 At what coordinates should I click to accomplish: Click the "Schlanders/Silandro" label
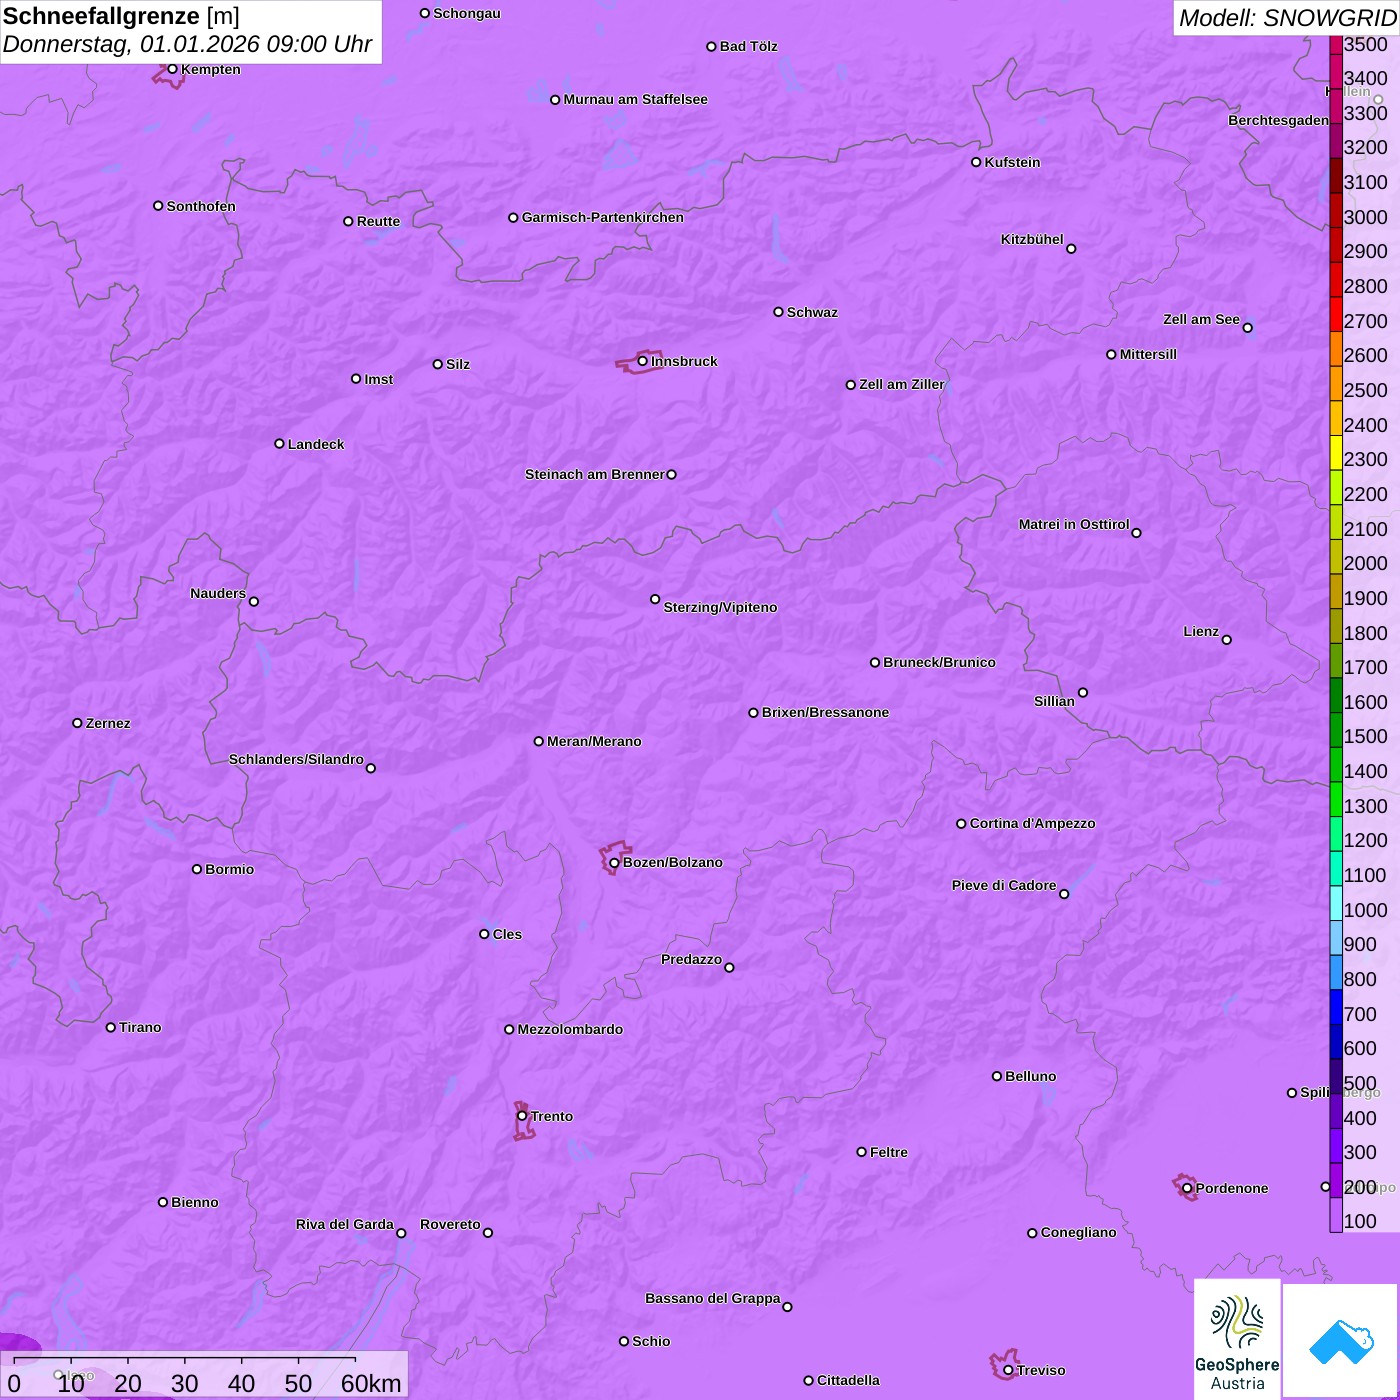(x=296, y=759)
